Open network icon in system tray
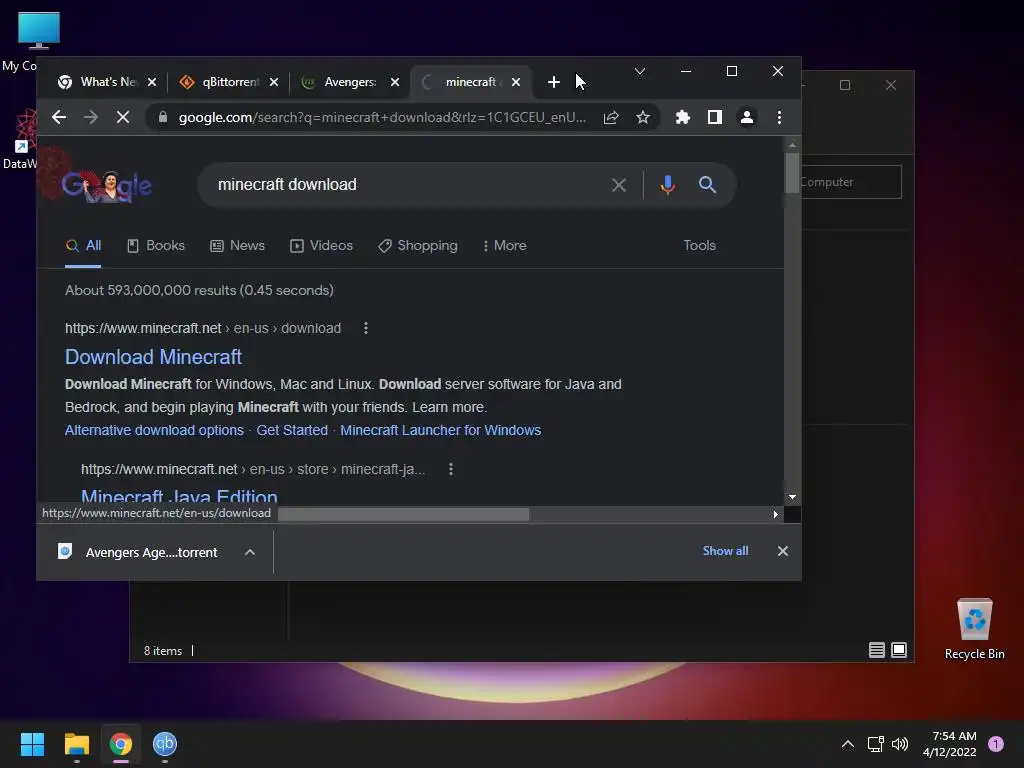The height and width of the screenshot is (768, 1024). (875, 744)
